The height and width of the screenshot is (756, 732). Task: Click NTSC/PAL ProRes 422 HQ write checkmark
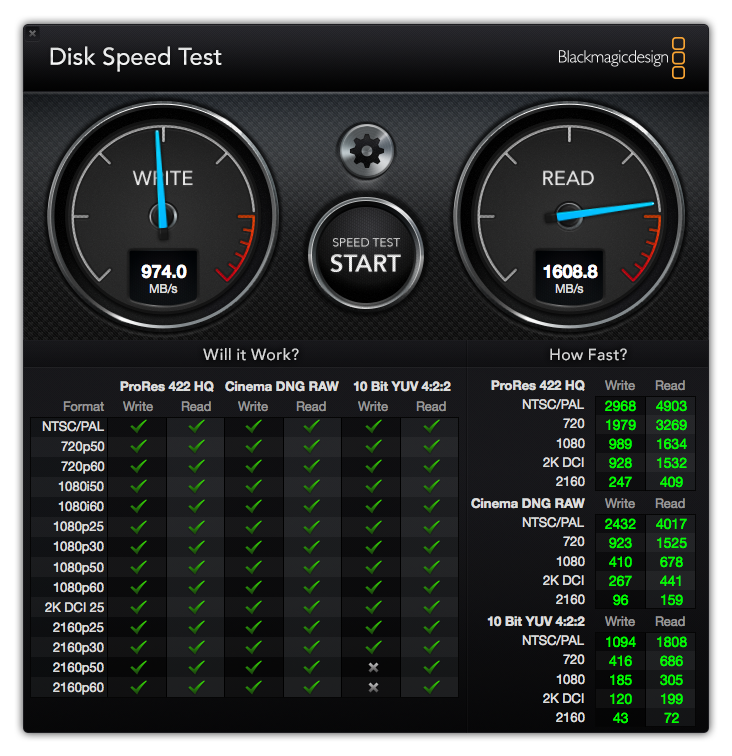click(138, 426)
